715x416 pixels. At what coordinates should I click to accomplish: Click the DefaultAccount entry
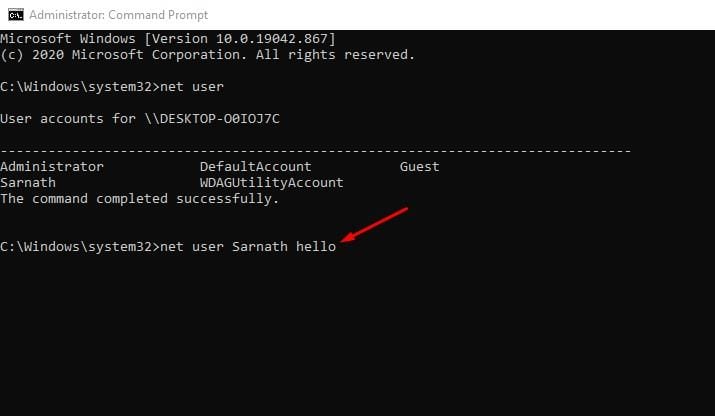click(255, 166)
